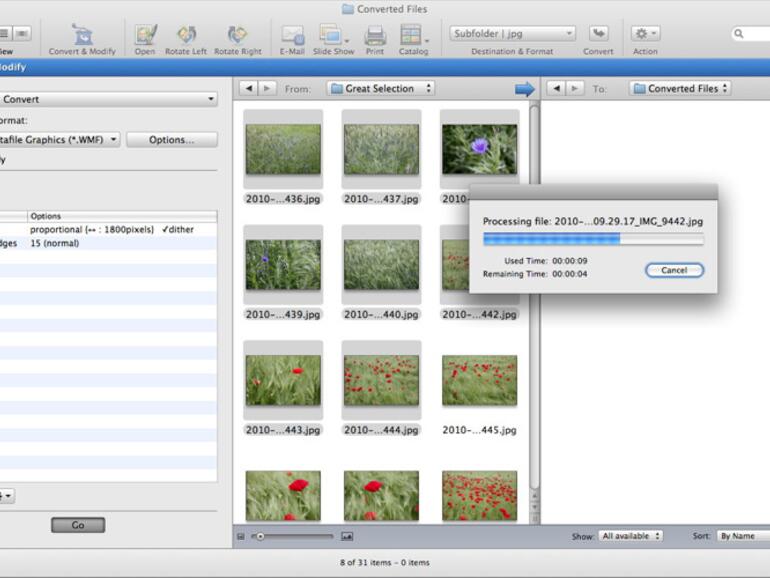The image size is (770, 578).
Task: Click the Convert icon in the toolbar
Action: [x=598, y=34]
